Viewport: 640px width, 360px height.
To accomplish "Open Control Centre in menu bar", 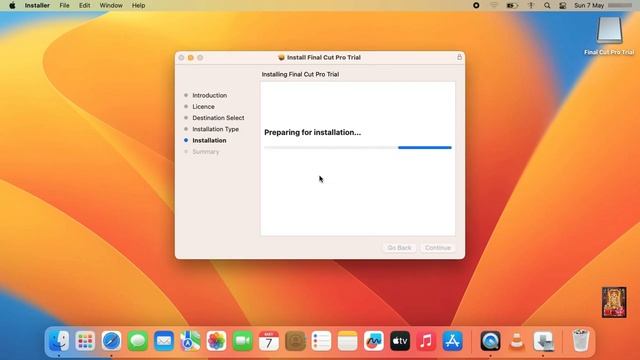I will tap(562, 5).
